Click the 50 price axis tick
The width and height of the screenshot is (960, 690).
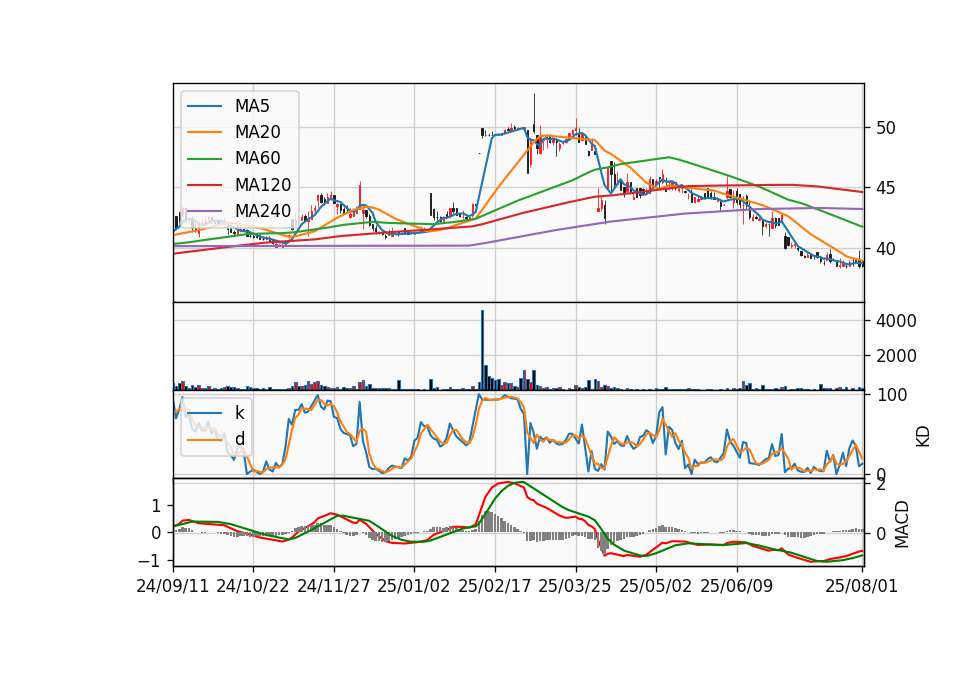click(x=886, y=128)
